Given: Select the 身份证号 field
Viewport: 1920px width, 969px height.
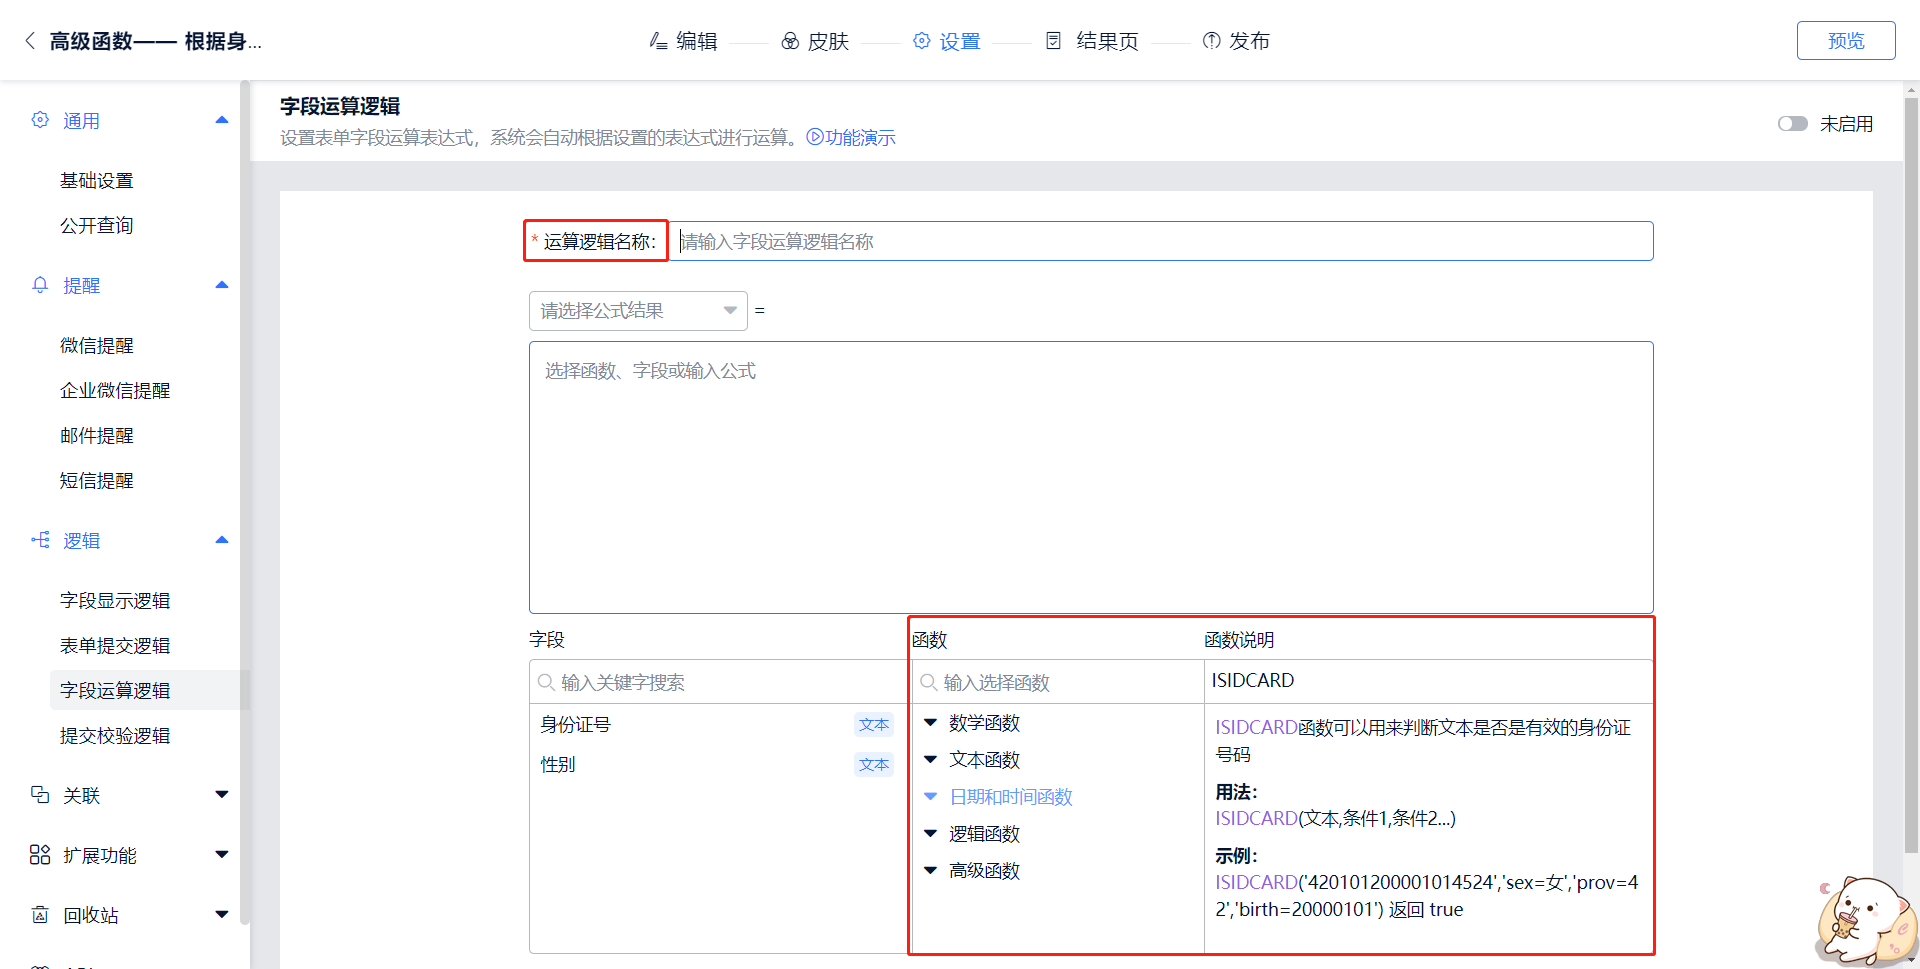Looking at the screenshot, I should click(x=576, y=725).
